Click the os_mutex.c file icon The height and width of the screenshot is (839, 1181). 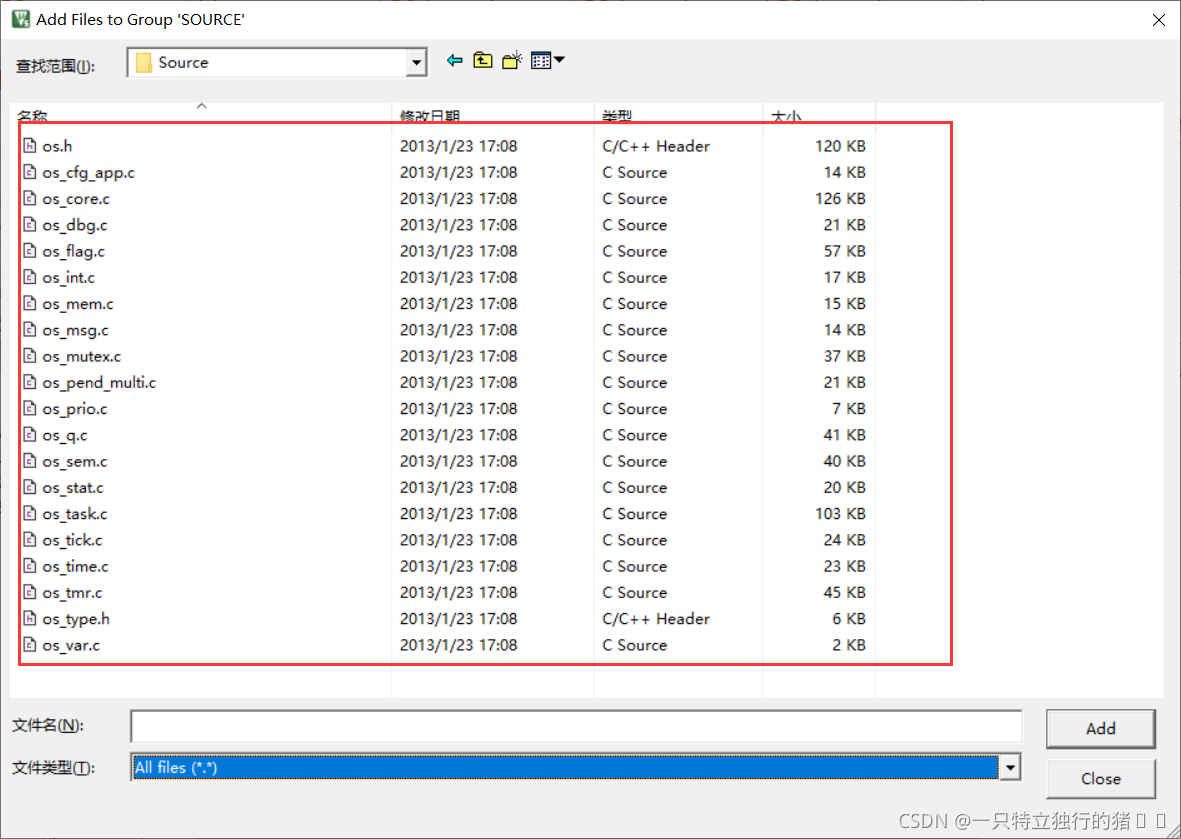[29, 356]
